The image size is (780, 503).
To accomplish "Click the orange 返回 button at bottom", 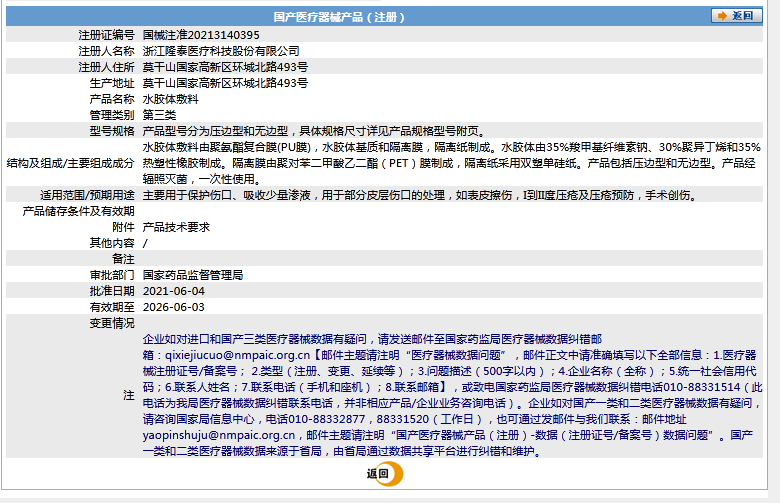I will click(x=377, y=474).
